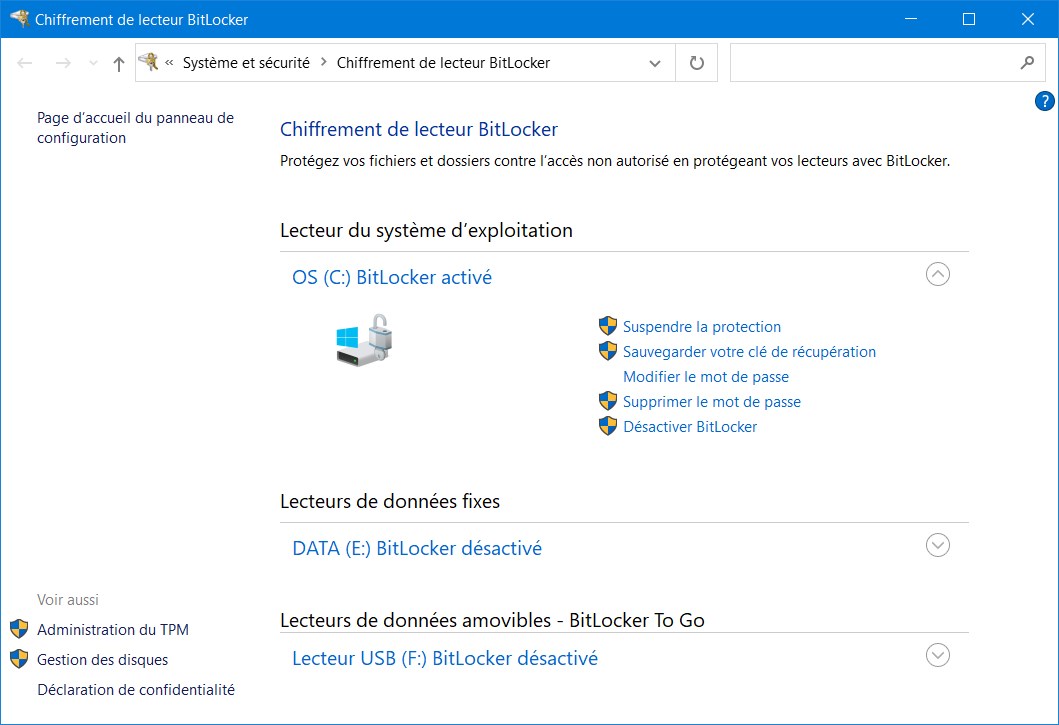Click the Chiffrement de lecteur BitLocker page title
Viewport: 1059px width, 725px height.
[419, 129]
